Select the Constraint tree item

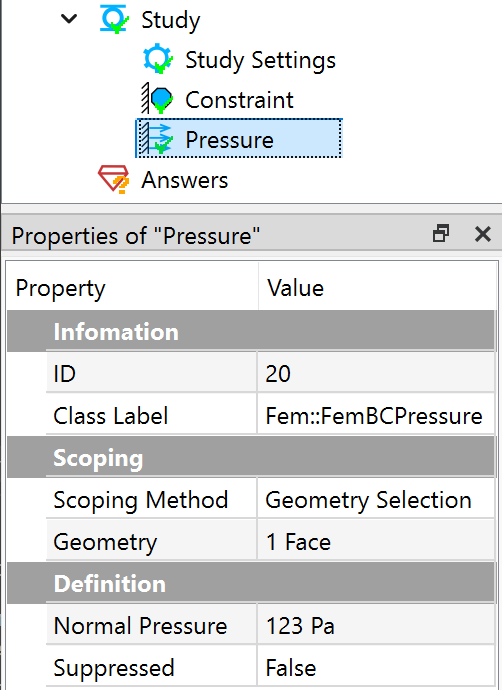coord(239,99)
